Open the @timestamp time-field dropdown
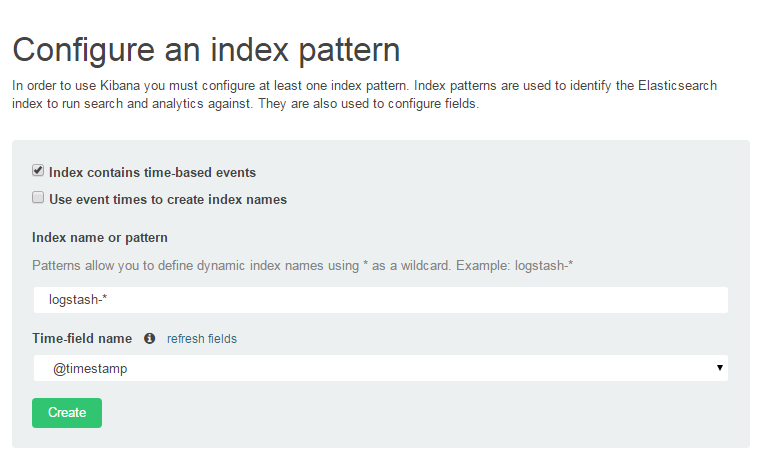The width and height of the screenshot is (761, 467). [x=380, y=368]
